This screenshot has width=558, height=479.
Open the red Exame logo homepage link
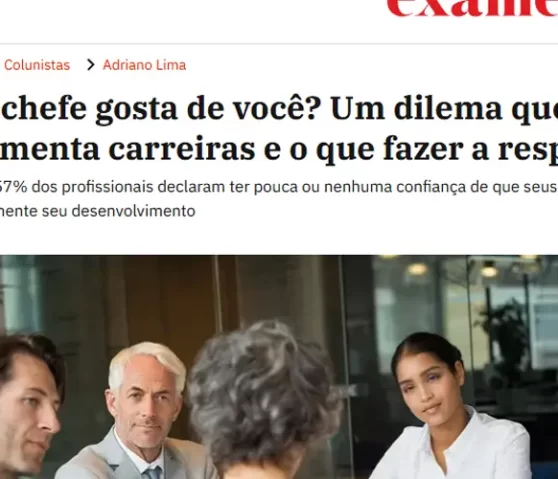(473, 8)
